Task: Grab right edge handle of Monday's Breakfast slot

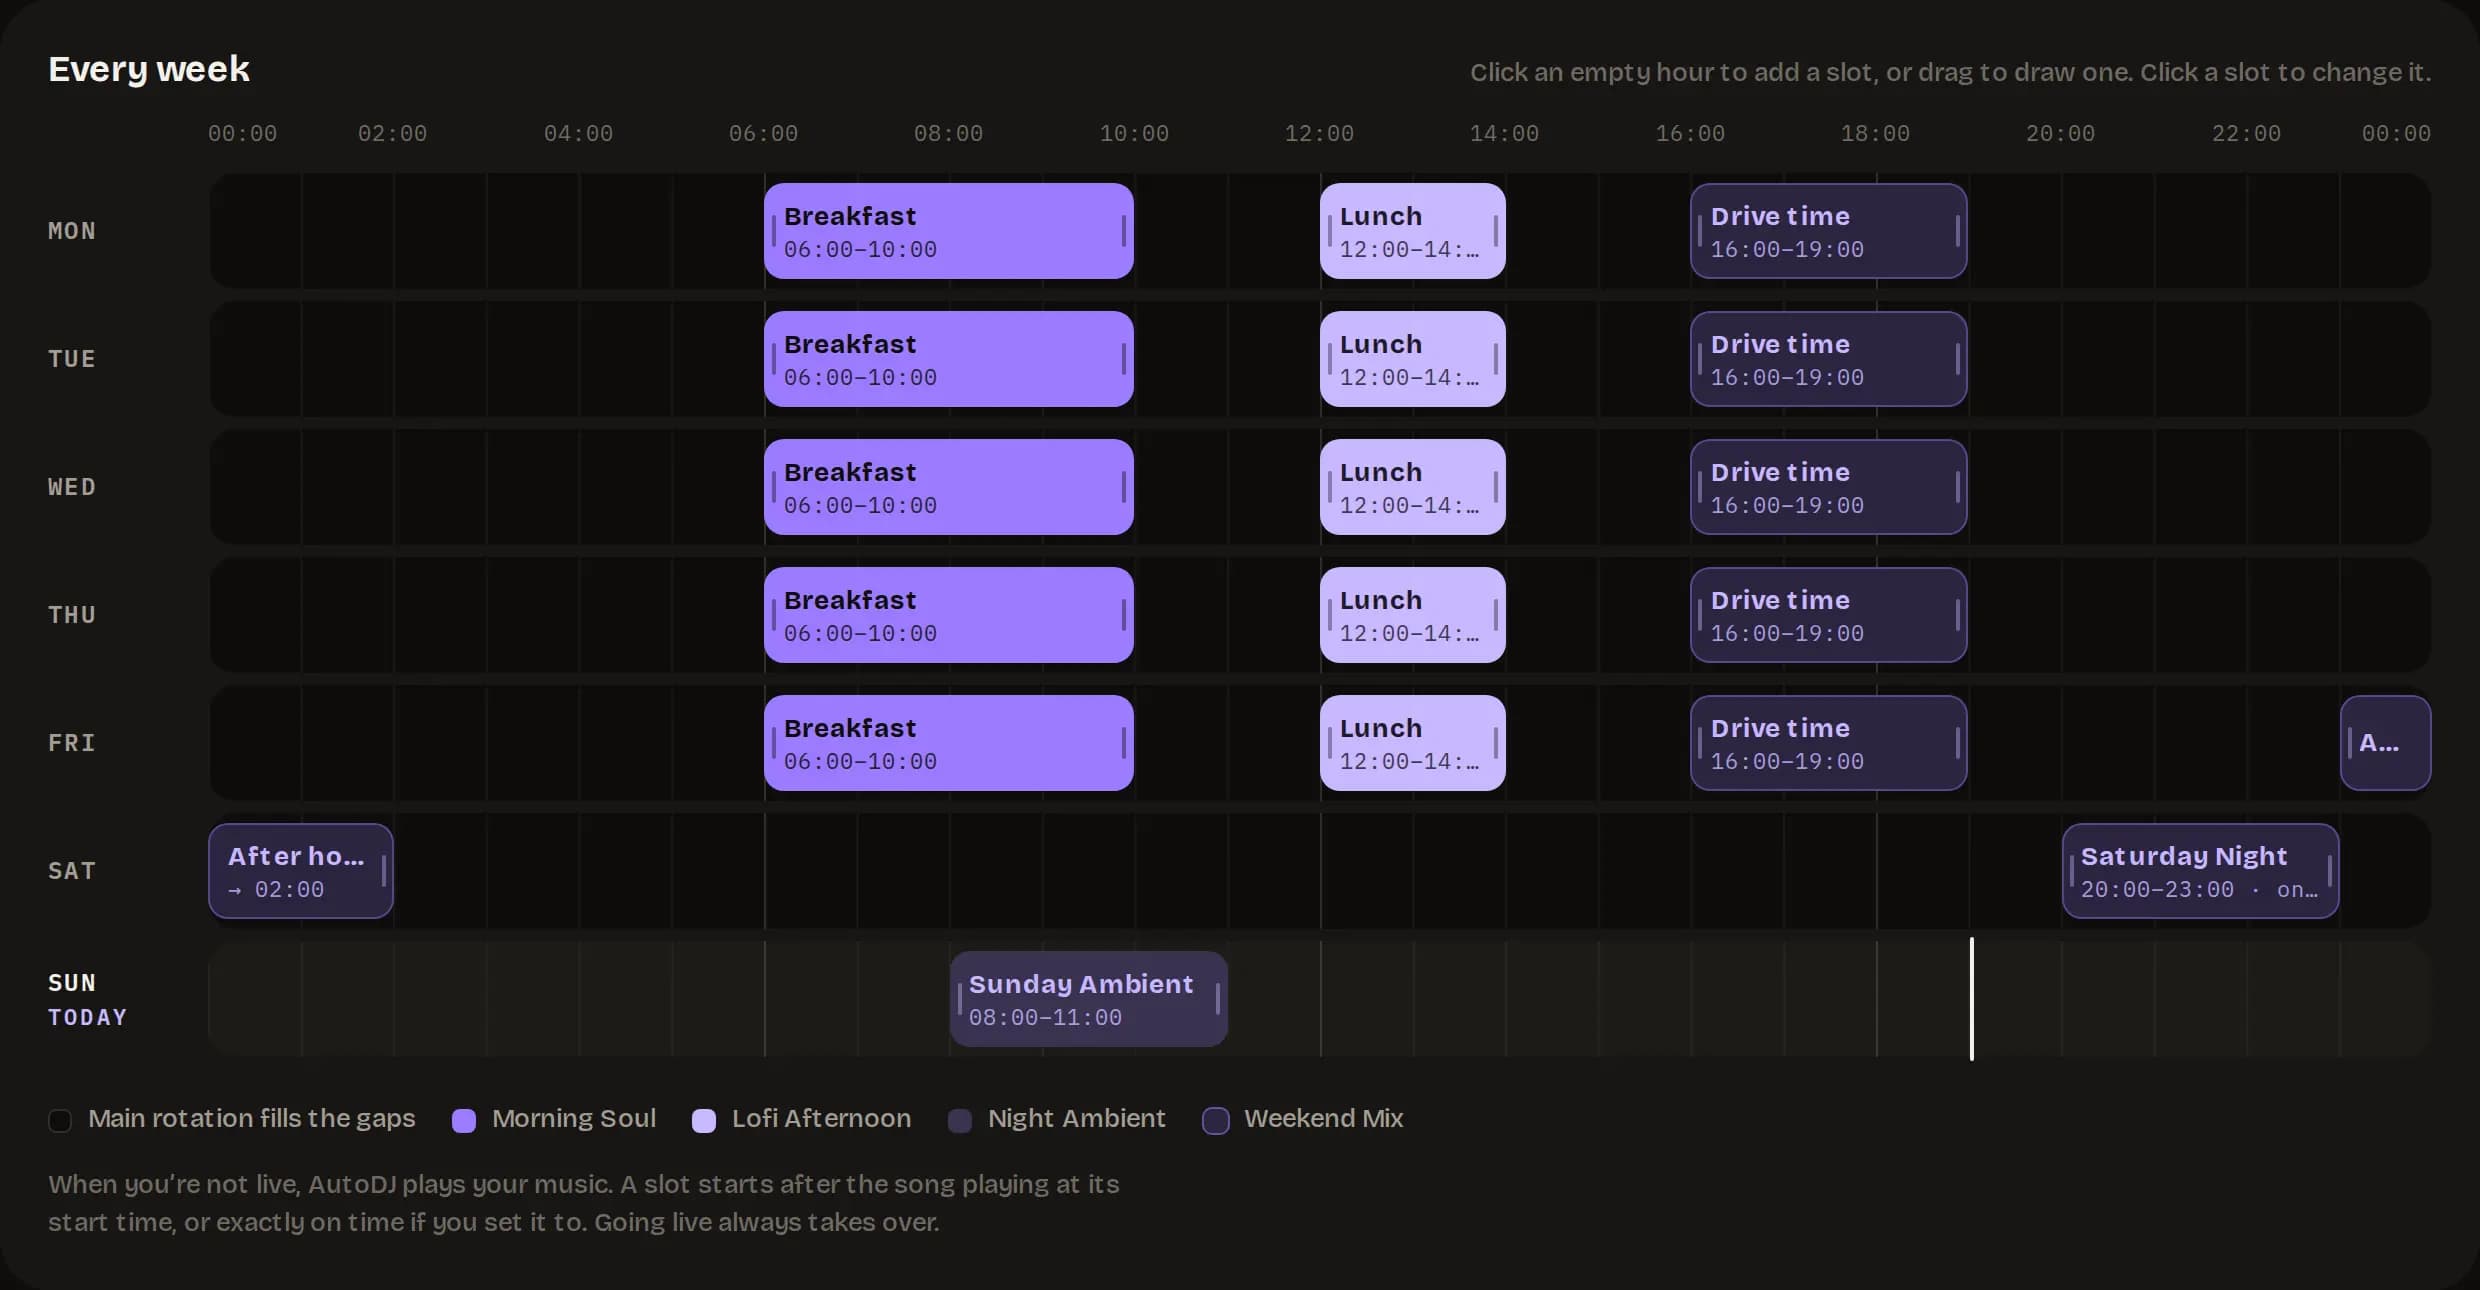Action: tap(1124, 231)
